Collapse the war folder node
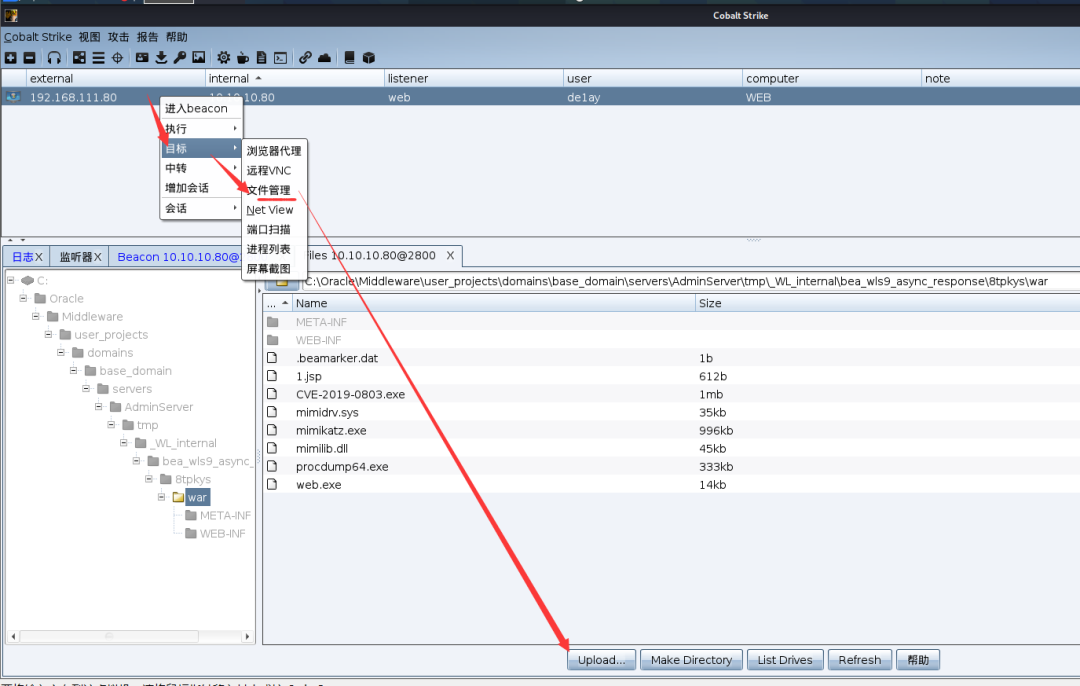1080x686 pixels. (161, 497)
